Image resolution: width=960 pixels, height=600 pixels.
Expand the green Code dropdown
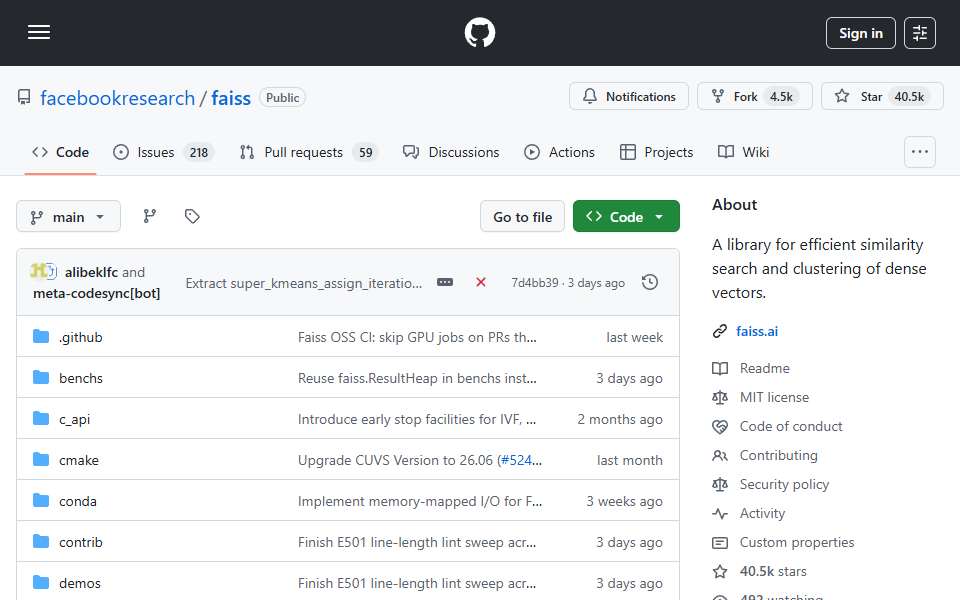[x=626, y=217]
